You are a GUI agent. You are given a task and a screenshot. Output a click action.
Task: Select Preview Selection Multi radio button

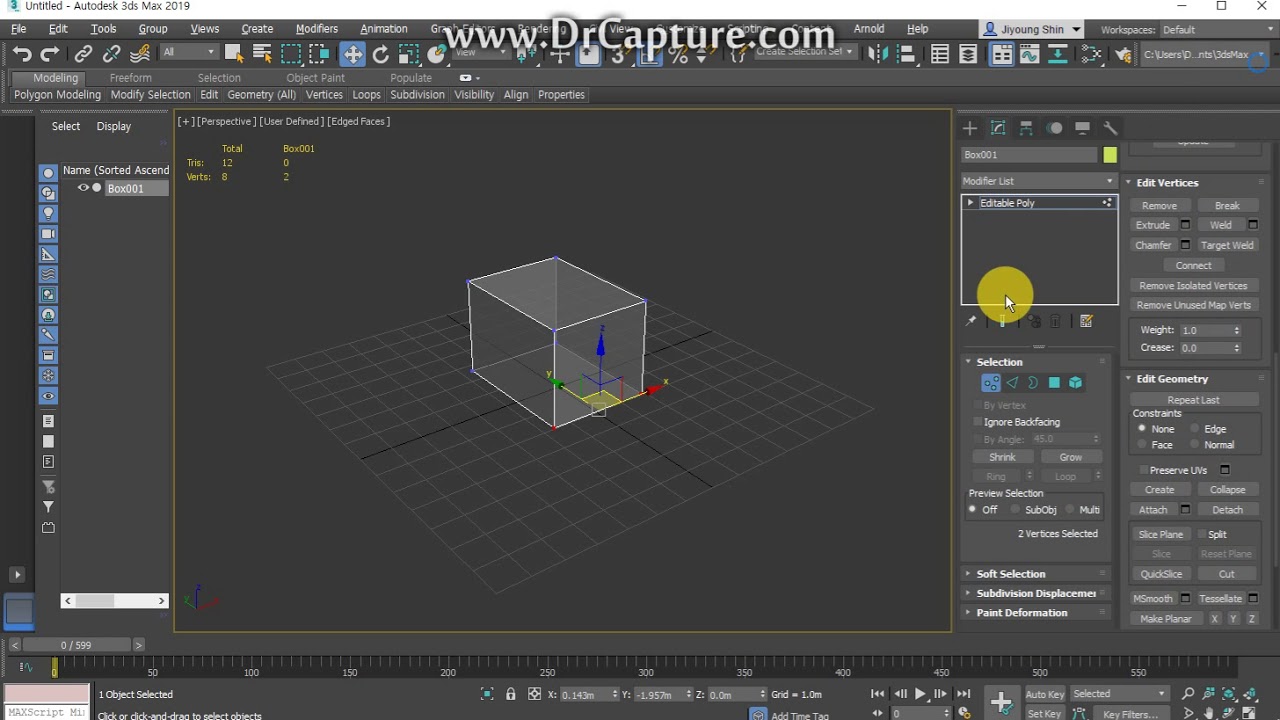(x=1070, y=510)
